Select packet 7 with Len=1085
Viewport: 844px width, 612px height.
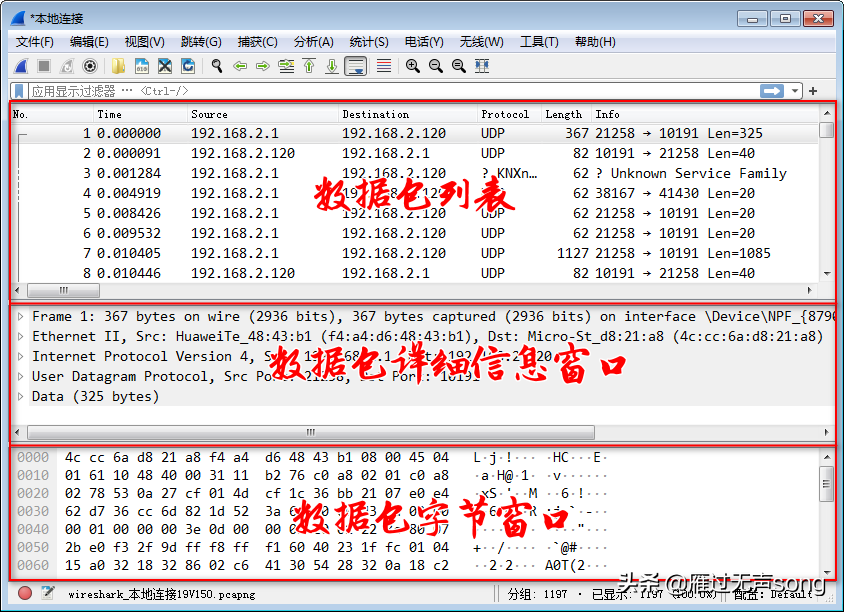tap(414, 253)
